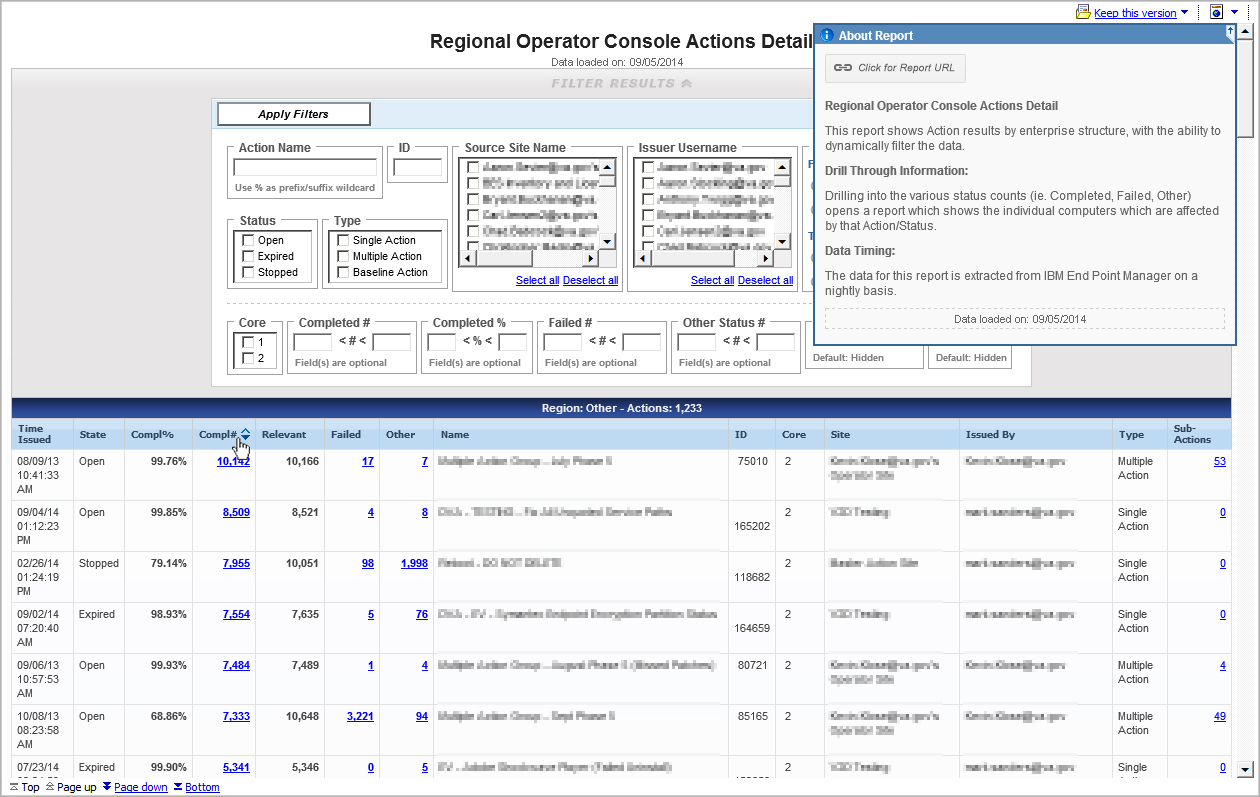Click the Region: Other - Actions: 1,233 banner
This screenshot has height=797, width=1260.
(621, 407)
